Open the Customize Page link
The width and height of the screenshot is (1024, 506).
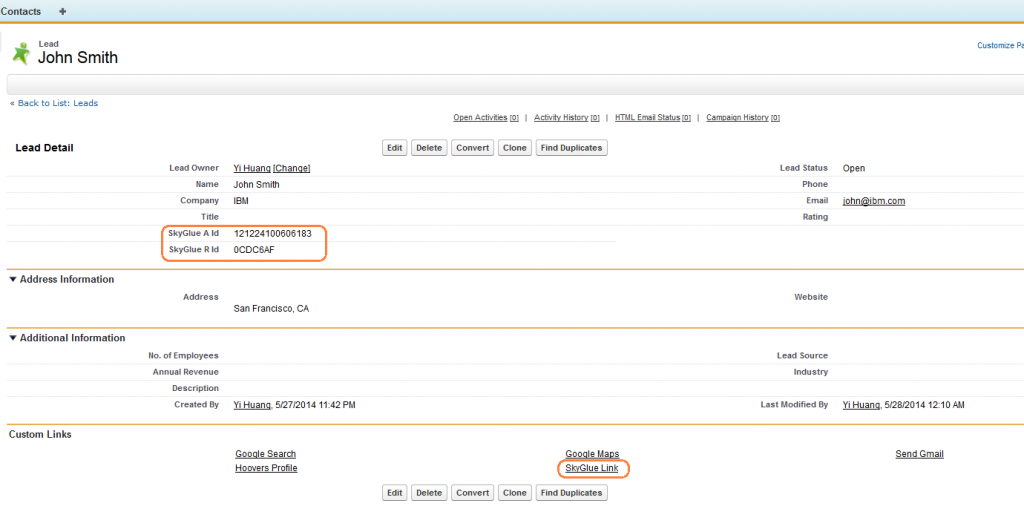click(x=1000, y=46)
